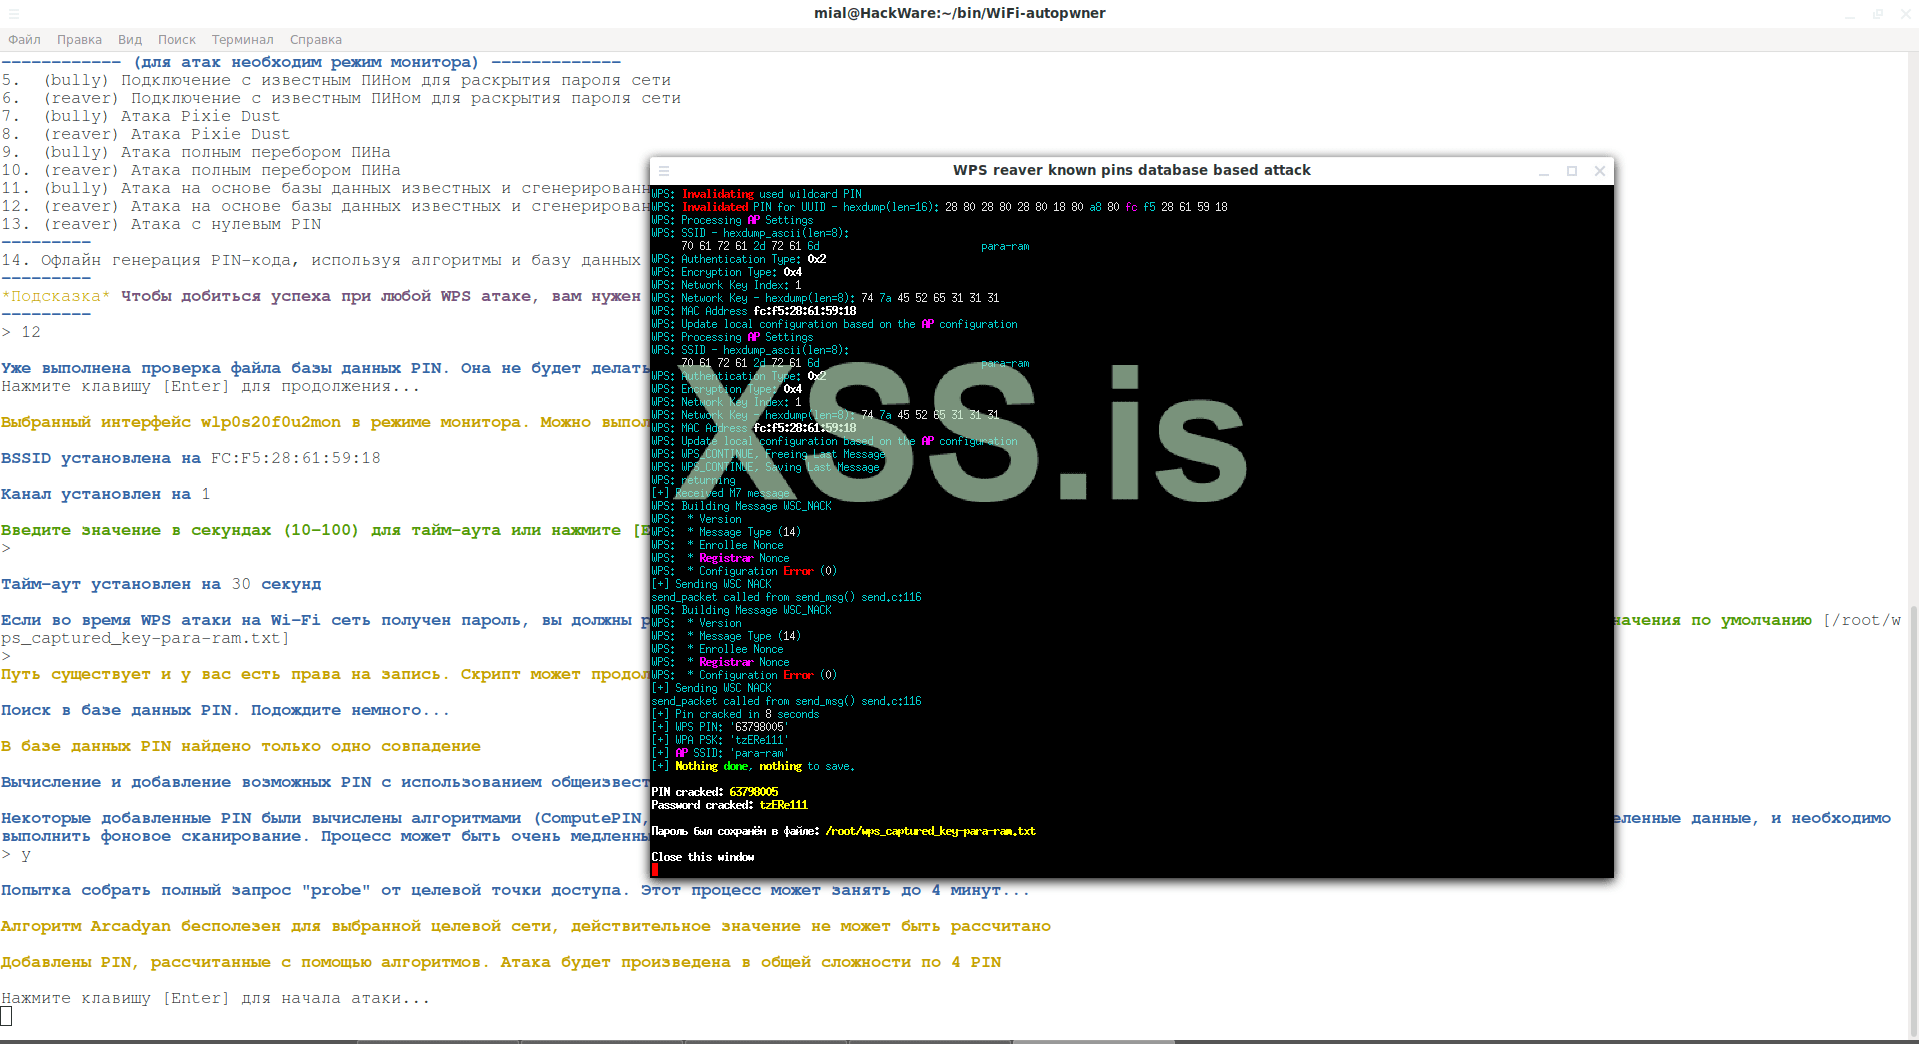
Task: Minimize the main WiFi-autopwner terminal window
Action: [1850, 14]
